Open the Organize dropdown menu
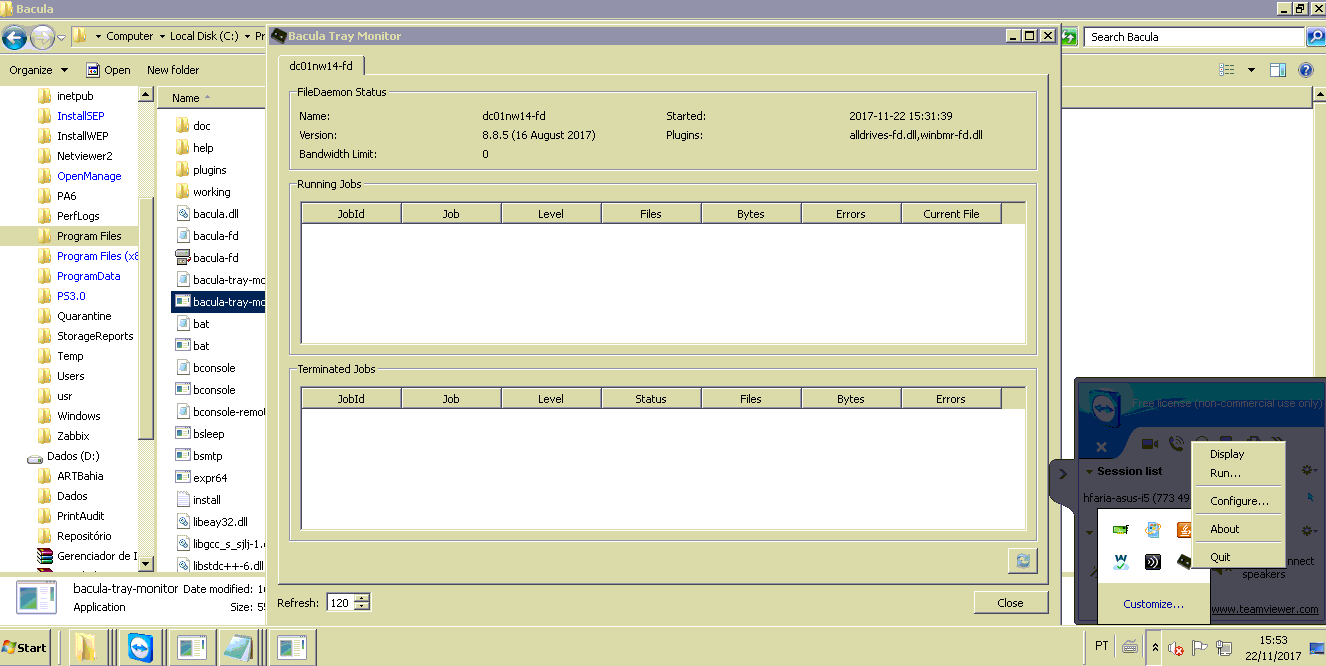This screenshot has width=1326, height=666. tap(38, 70)
